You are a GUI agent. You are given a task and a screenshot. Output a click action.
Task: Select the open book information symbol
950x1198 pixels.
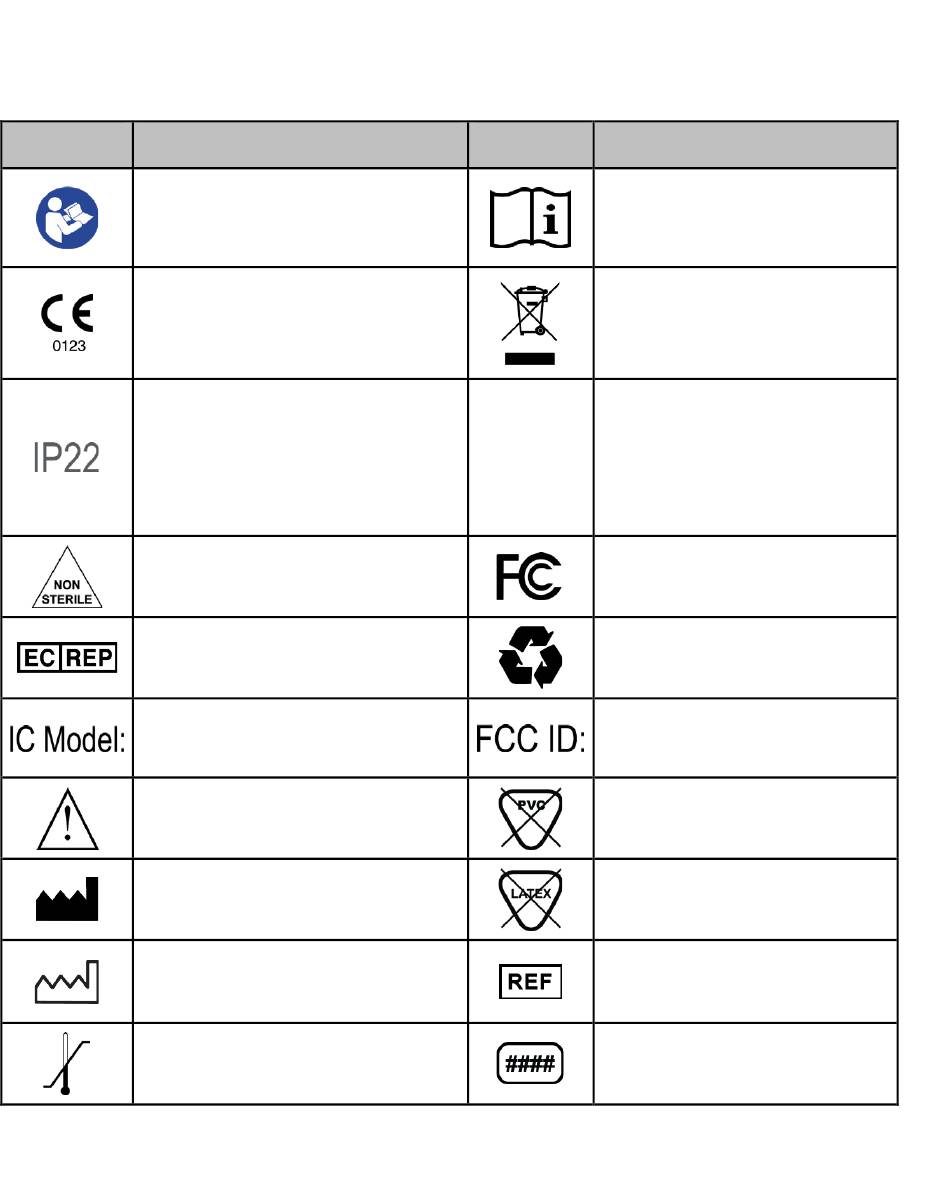[x=530, y=218]
